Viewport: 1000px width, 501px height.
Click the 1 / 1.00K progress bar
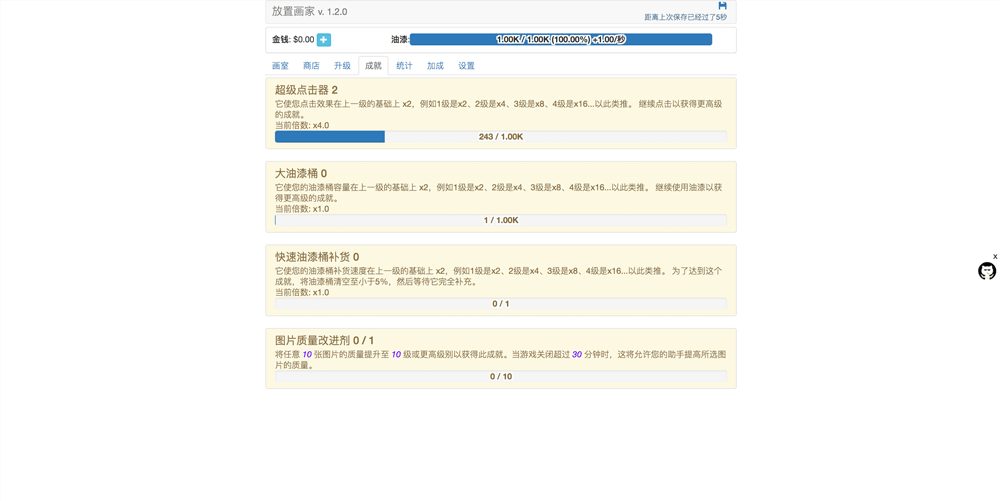(500, 220)
